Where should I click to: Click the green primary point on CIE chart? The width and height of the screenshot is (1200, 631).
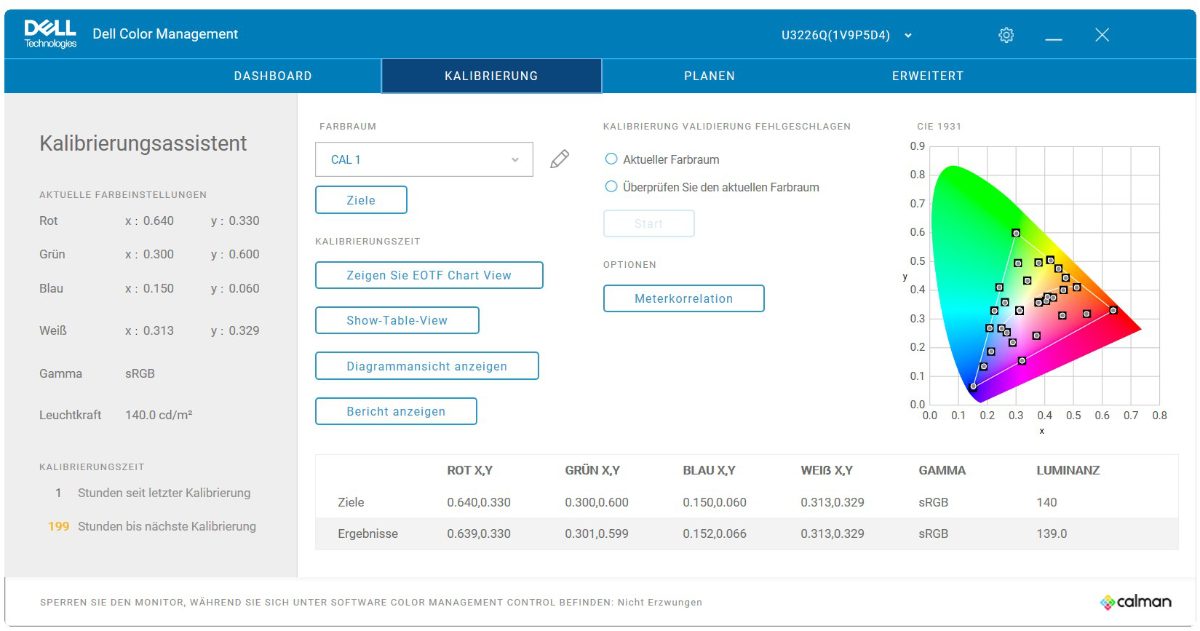click(1016, 233)
